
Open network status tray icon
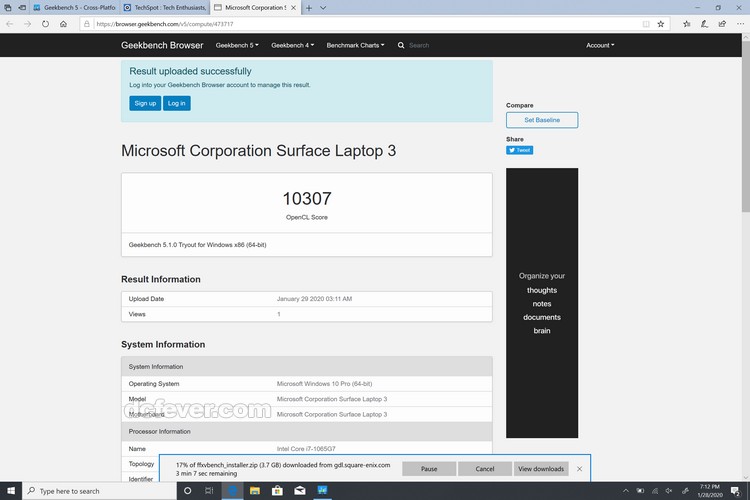pos(655,491)
